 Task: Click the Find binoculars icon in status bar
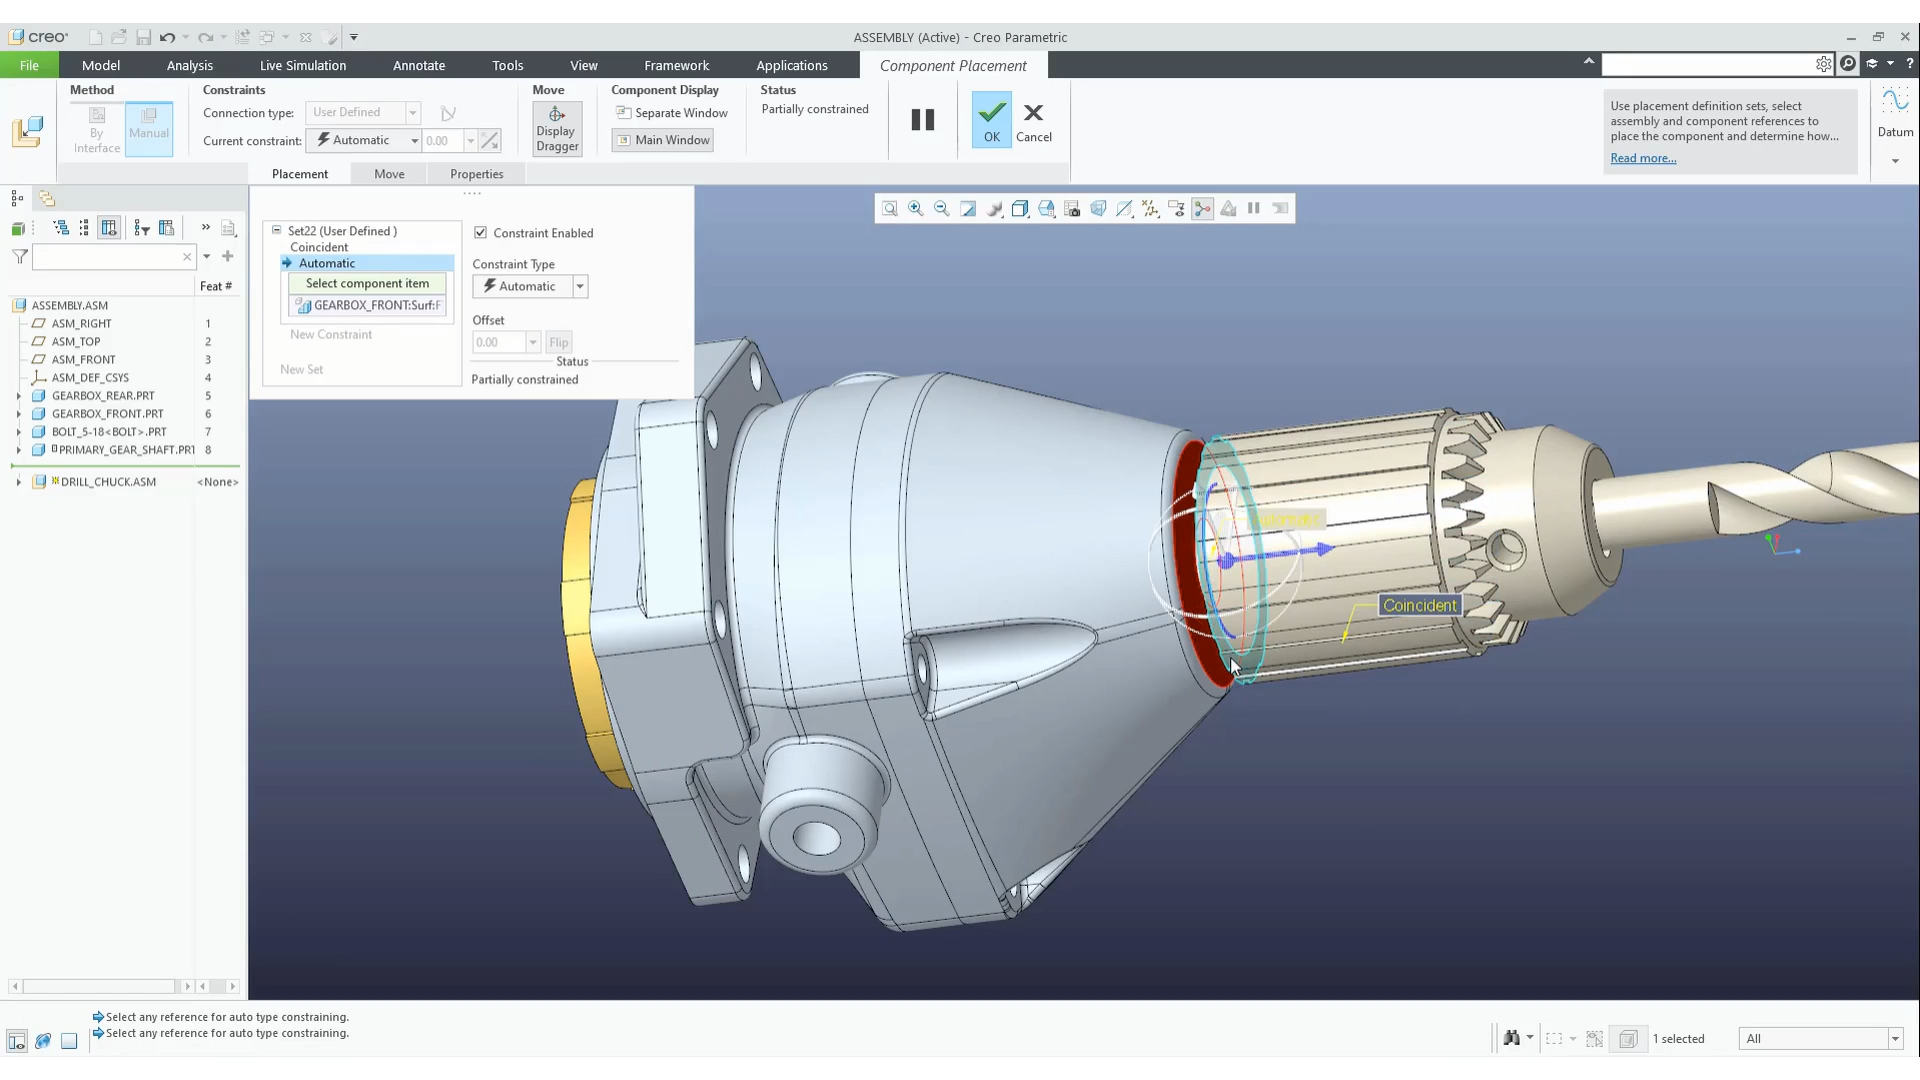(1511, 1038)
